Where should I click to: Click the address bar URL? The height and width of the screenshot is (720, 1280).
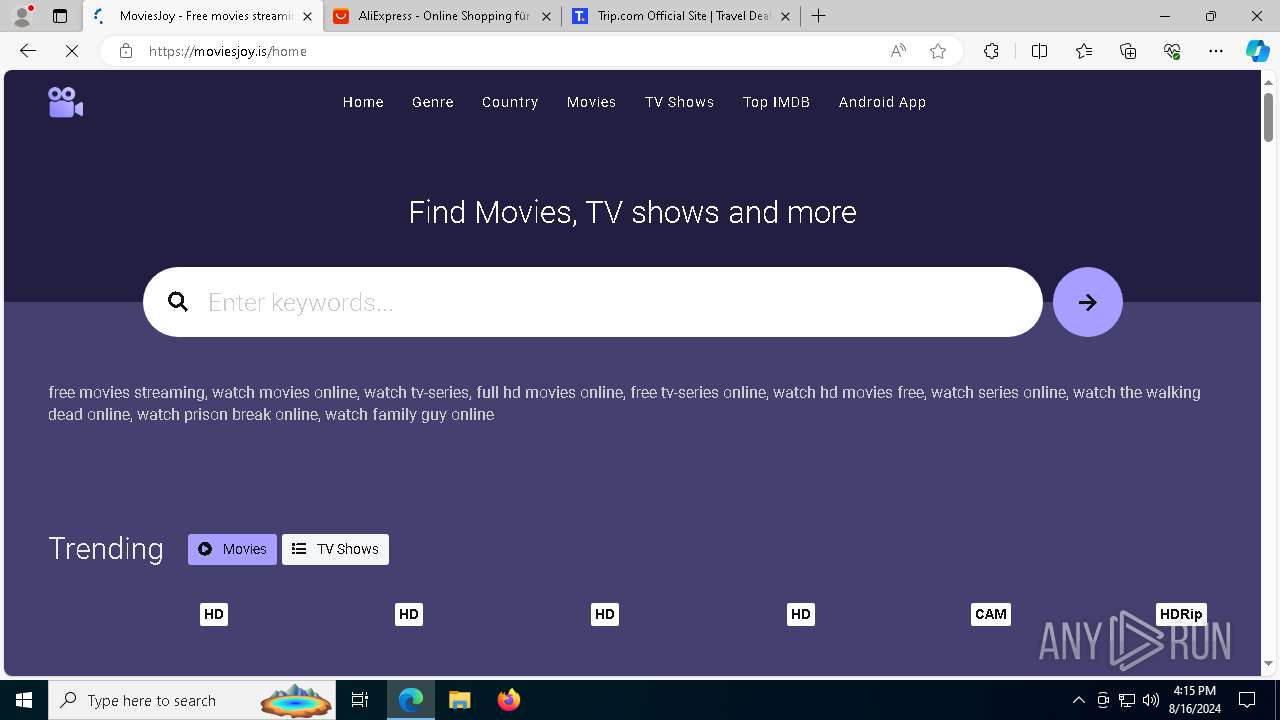pyautogui.click(x=228, y=51)
